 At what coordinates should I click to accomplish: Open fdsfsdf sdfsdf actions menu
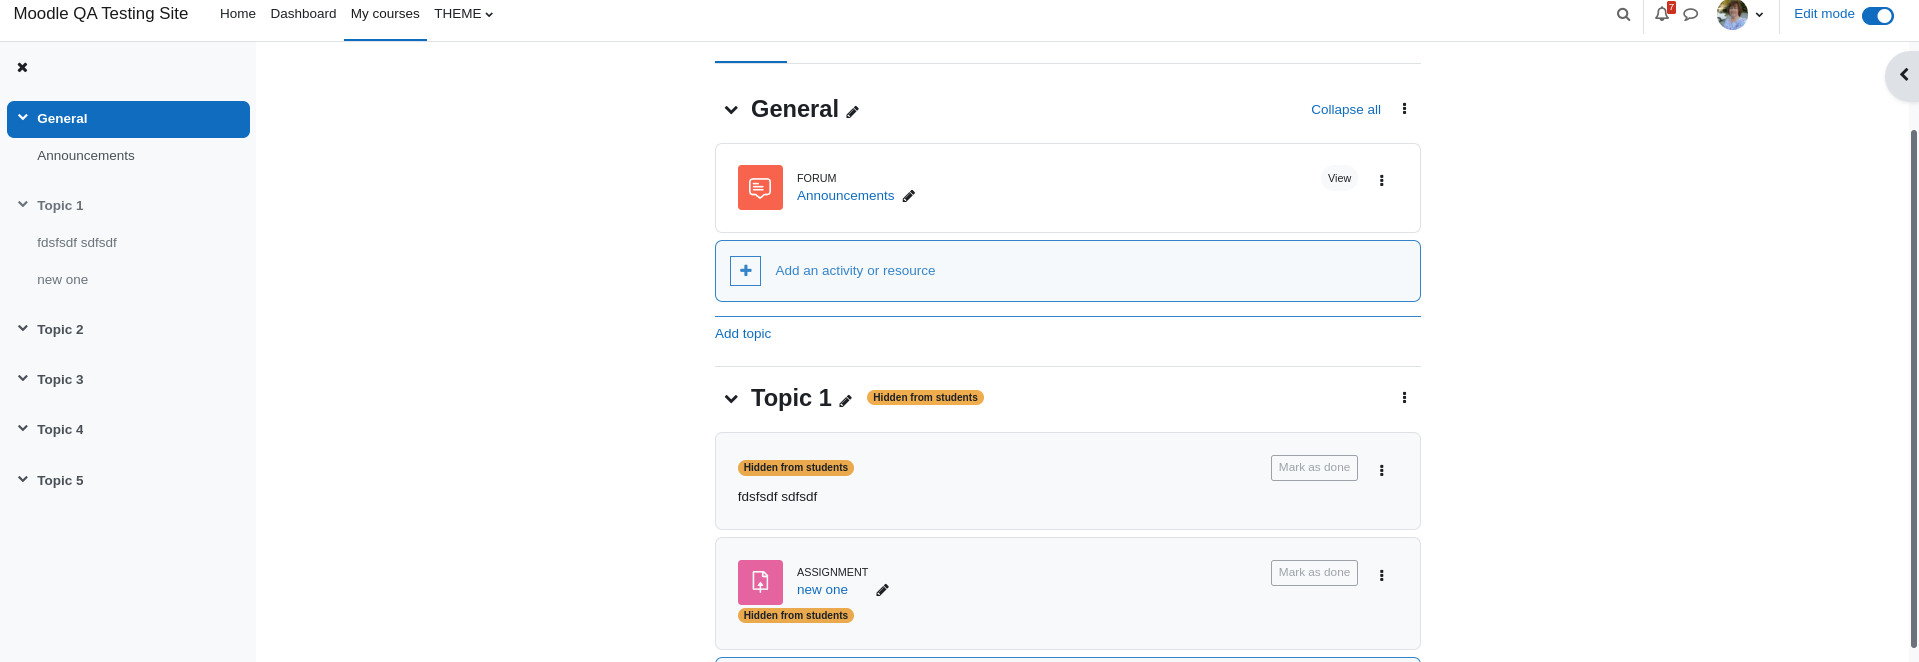(x=1381, y=470)
